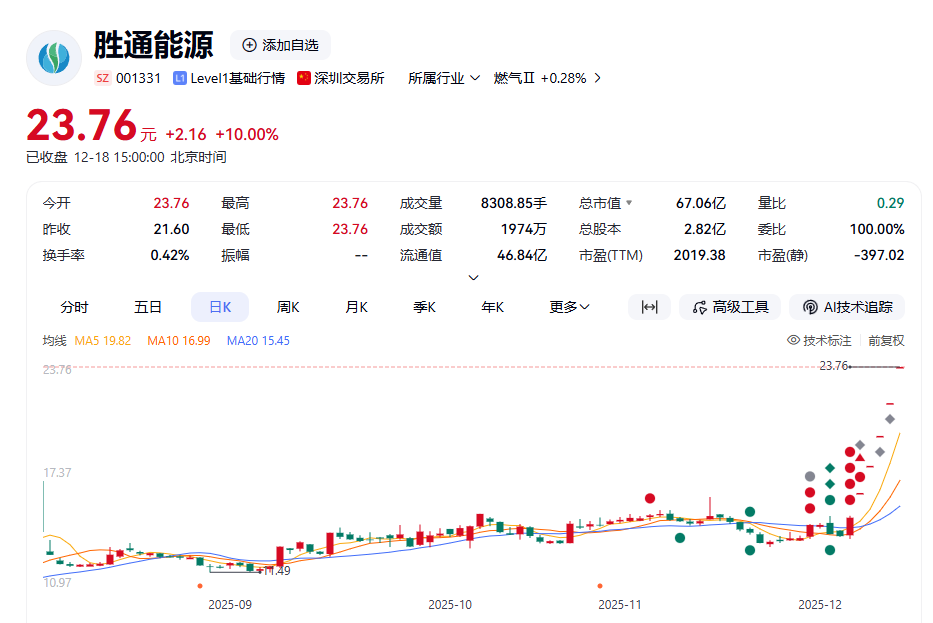Click the 总市值 dropdown triangle

(629, 203)
